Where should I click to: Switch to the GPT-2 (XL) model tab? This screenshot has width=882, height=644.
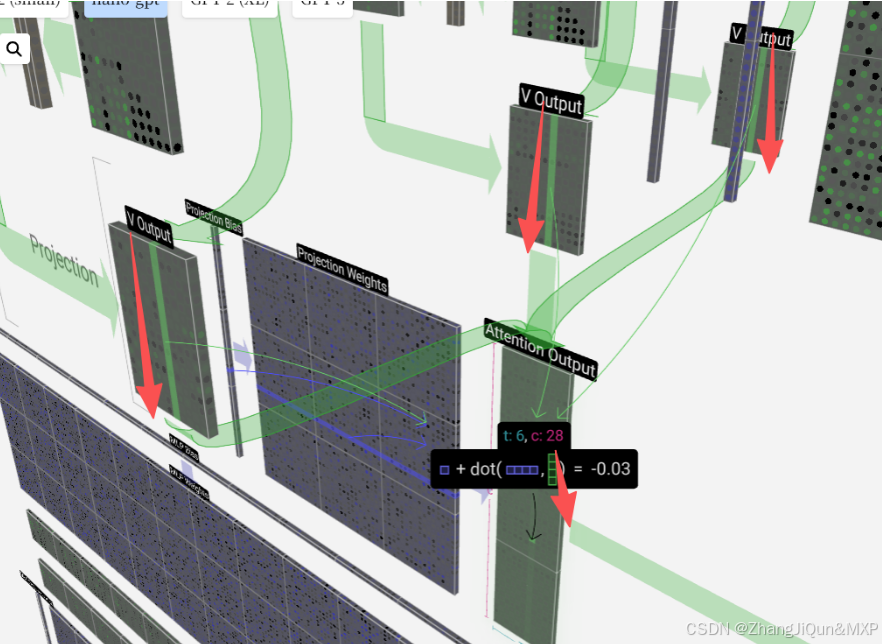[x=230, y=6]
